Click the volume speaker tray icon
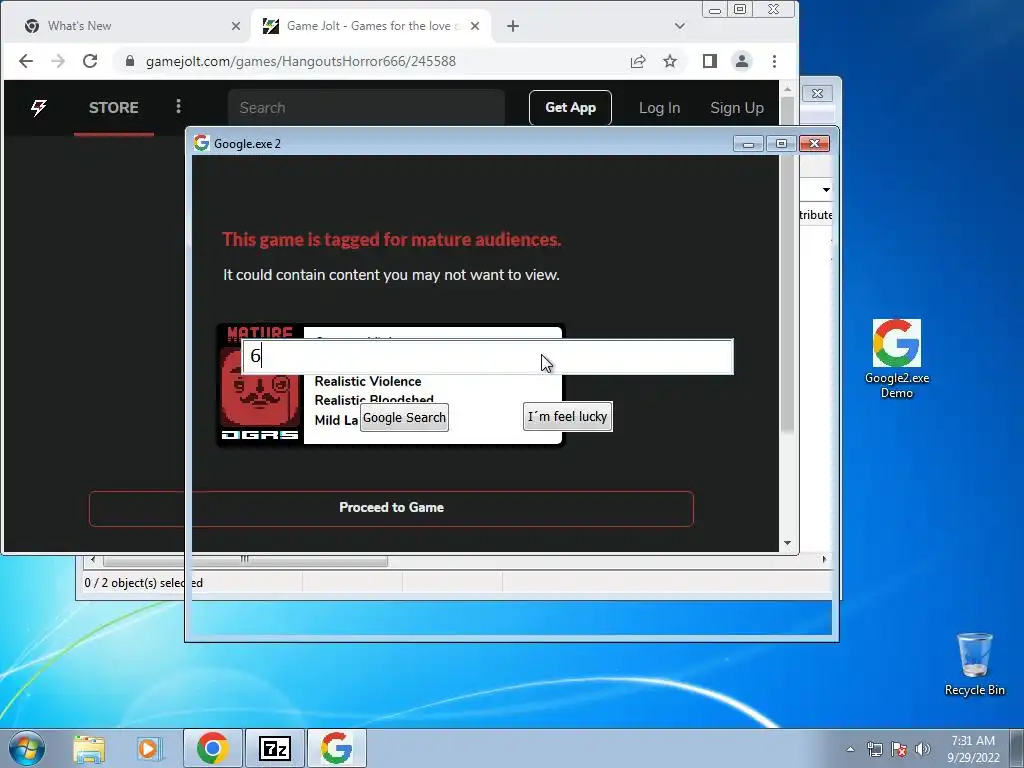The height and width of the screenshot is (768, 1024). [923, 749]
